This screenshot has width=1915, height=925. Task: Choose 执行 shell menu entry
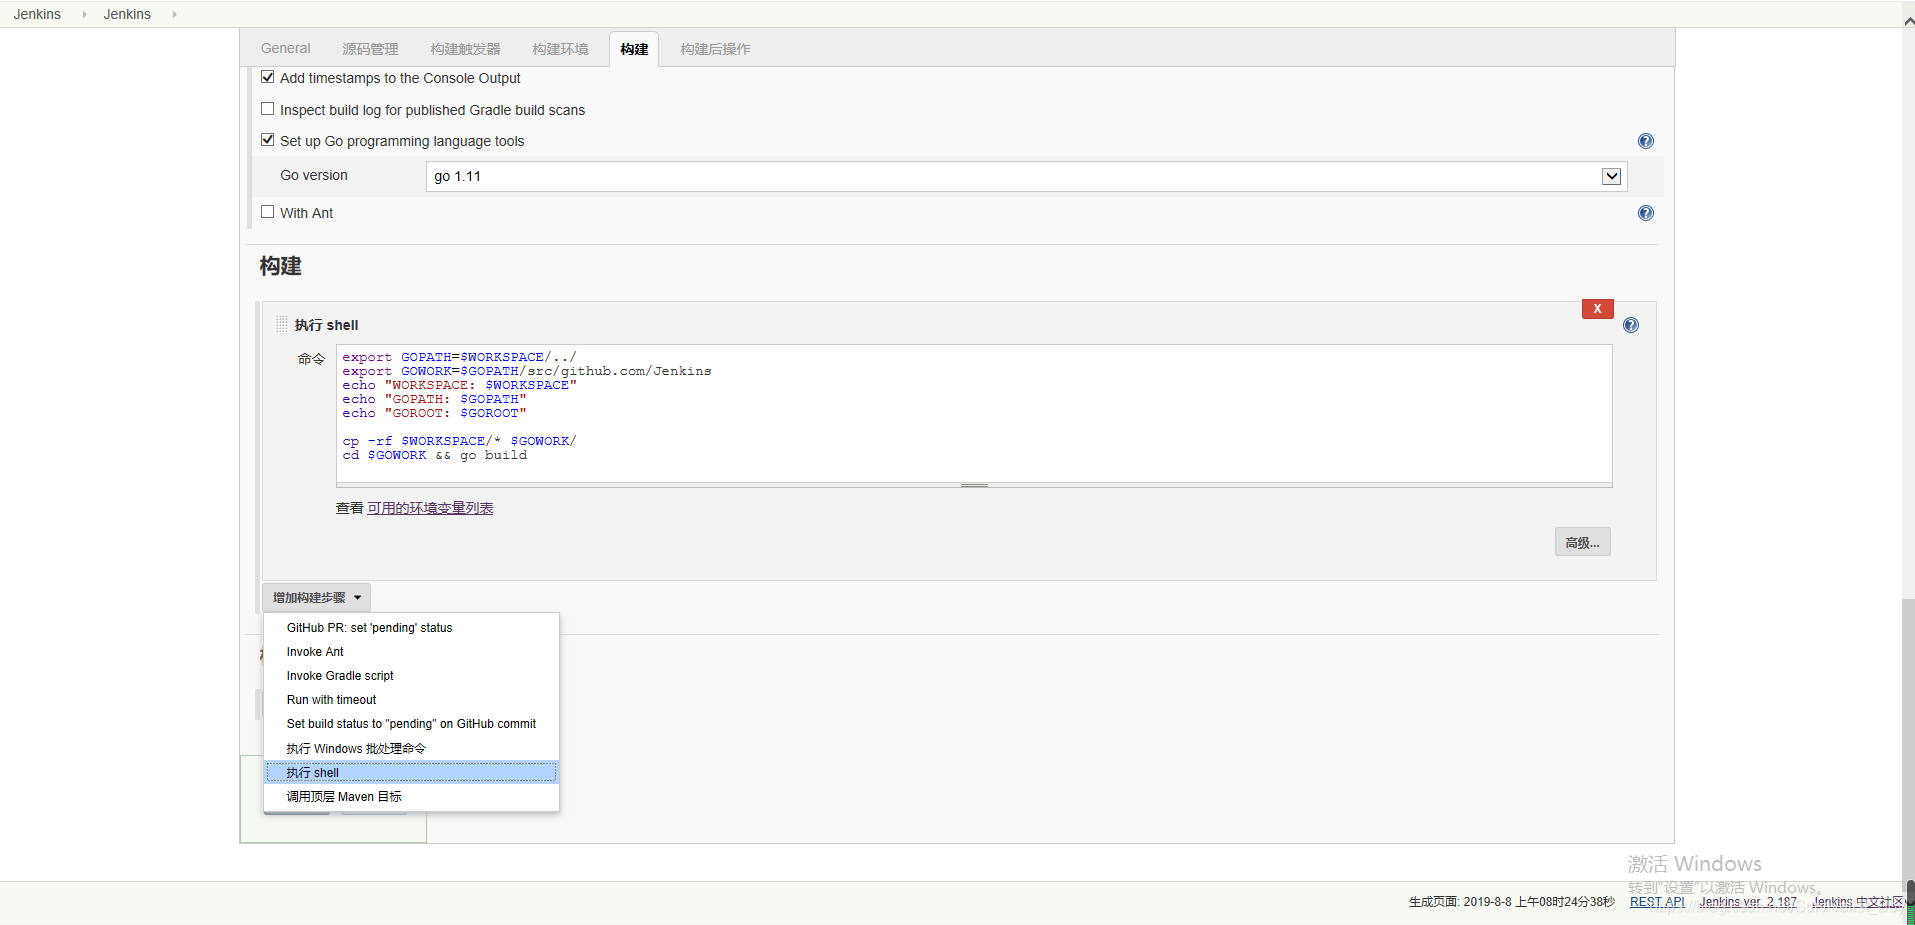(x=411, y=773)
